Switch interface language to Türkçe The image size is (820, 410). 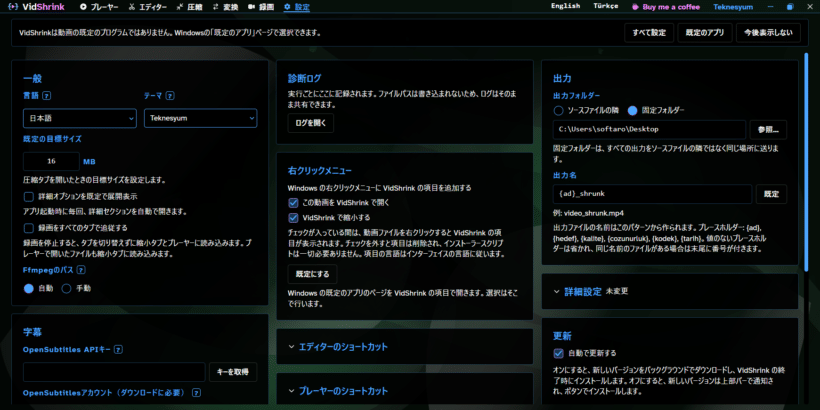click(606, 6)
